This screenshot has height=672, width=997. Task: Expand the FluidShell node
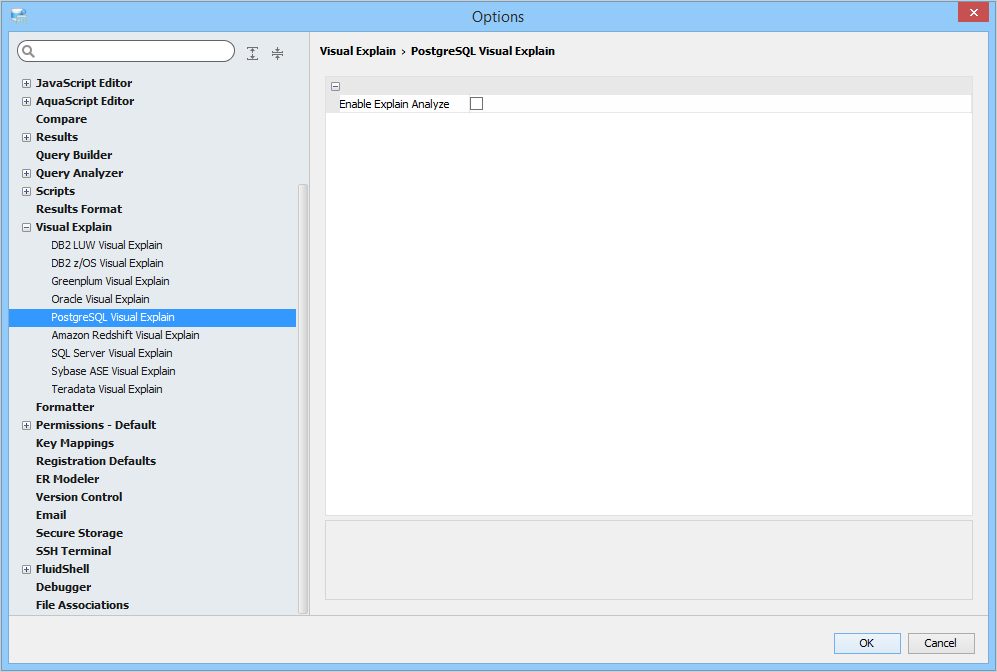(x=26, y=570)
